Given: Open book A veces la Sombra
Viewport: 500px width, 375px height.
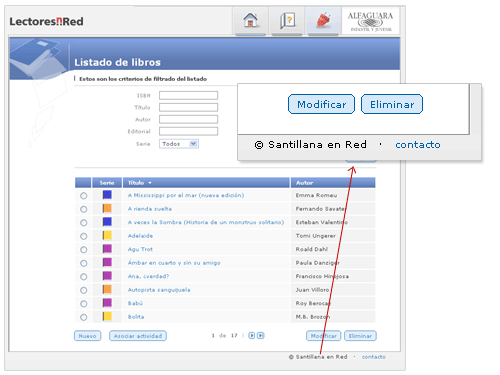Looking at the screenshot, I should coord(206,222).
